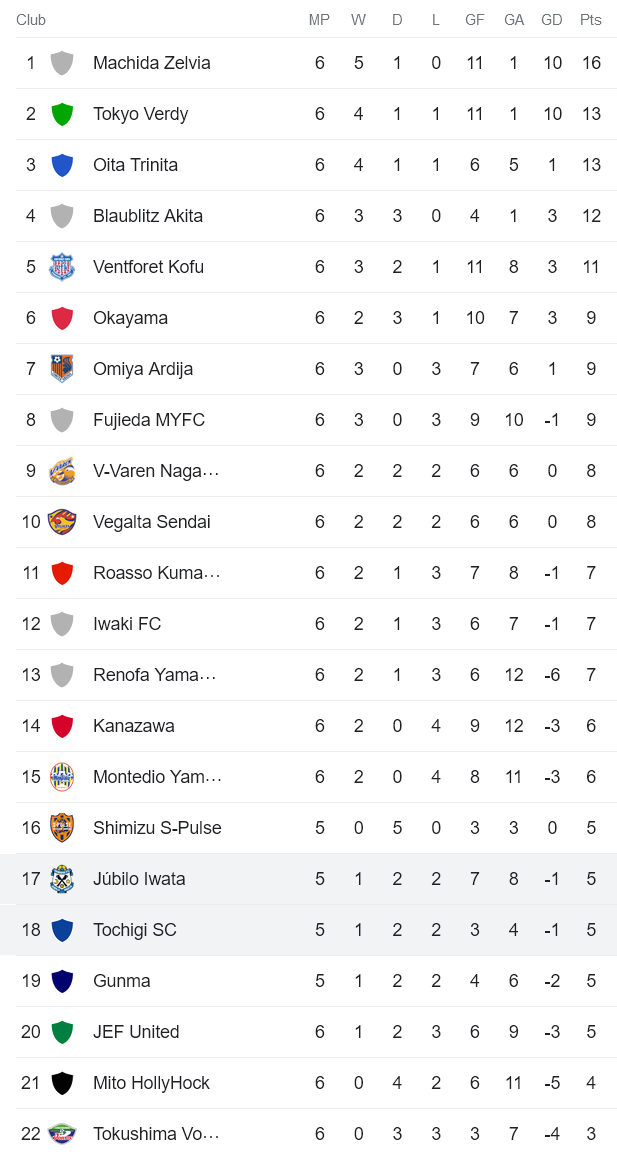Click the Tokyo Verdy green crest icon
The height and width of the screenshot is (1160, 617).
(x=62, y=113)
